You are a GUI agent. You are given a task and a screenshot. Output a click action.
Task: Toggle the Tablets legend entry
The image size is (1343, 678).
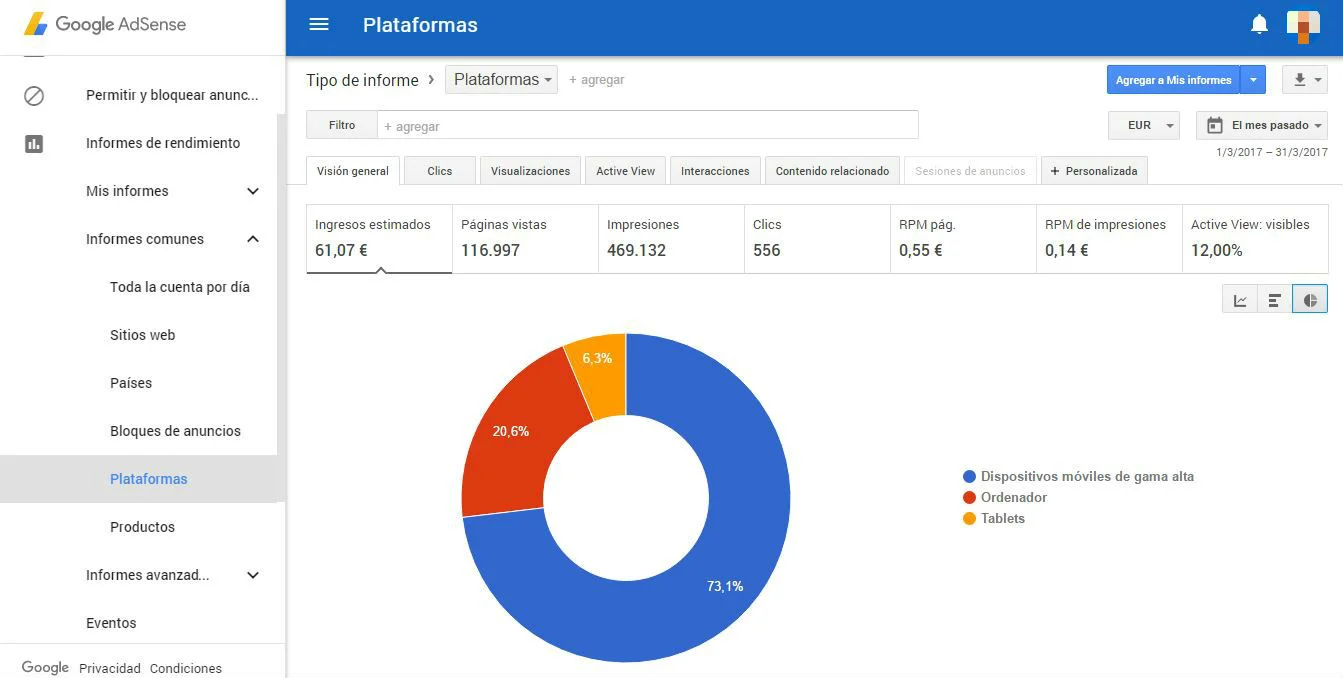point(1002,518)
